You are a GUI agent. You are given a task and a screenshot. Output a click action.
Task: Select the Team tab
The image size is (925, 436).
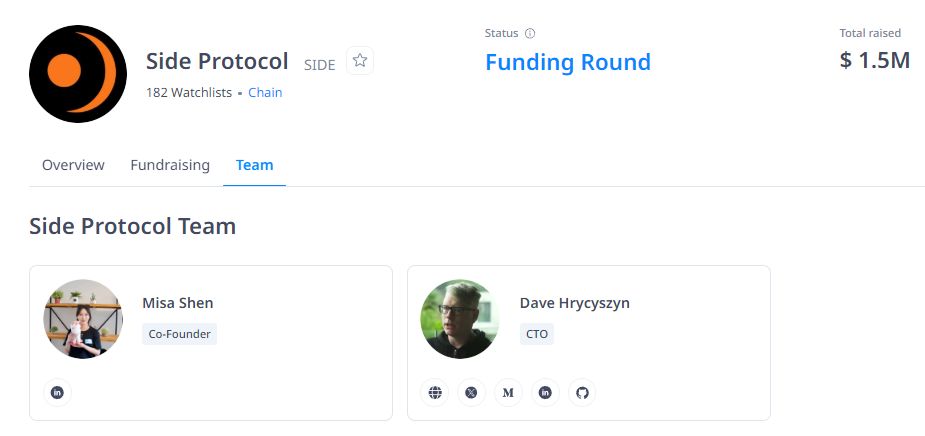[254, 165]
